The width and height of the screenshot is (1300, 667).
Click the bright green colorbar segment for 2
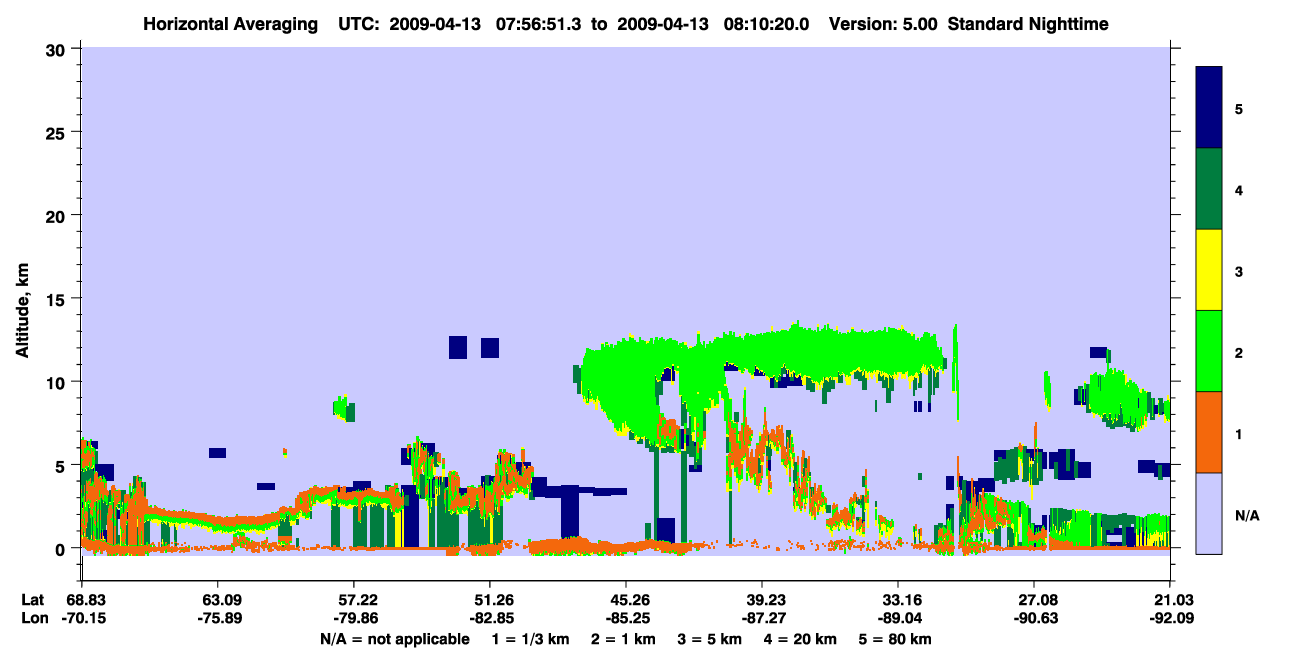pos(1209,351)
